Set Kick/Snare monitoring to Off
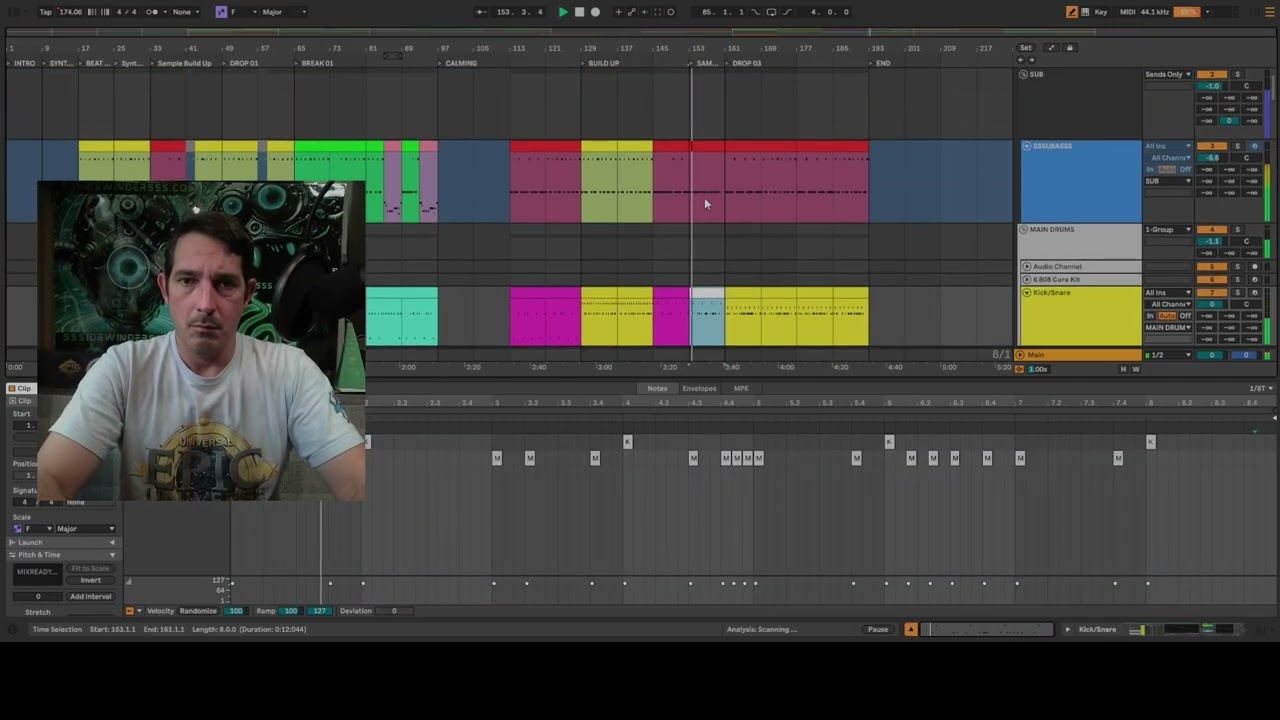This screenshot has height=720, width=1280. (1186, 316)
